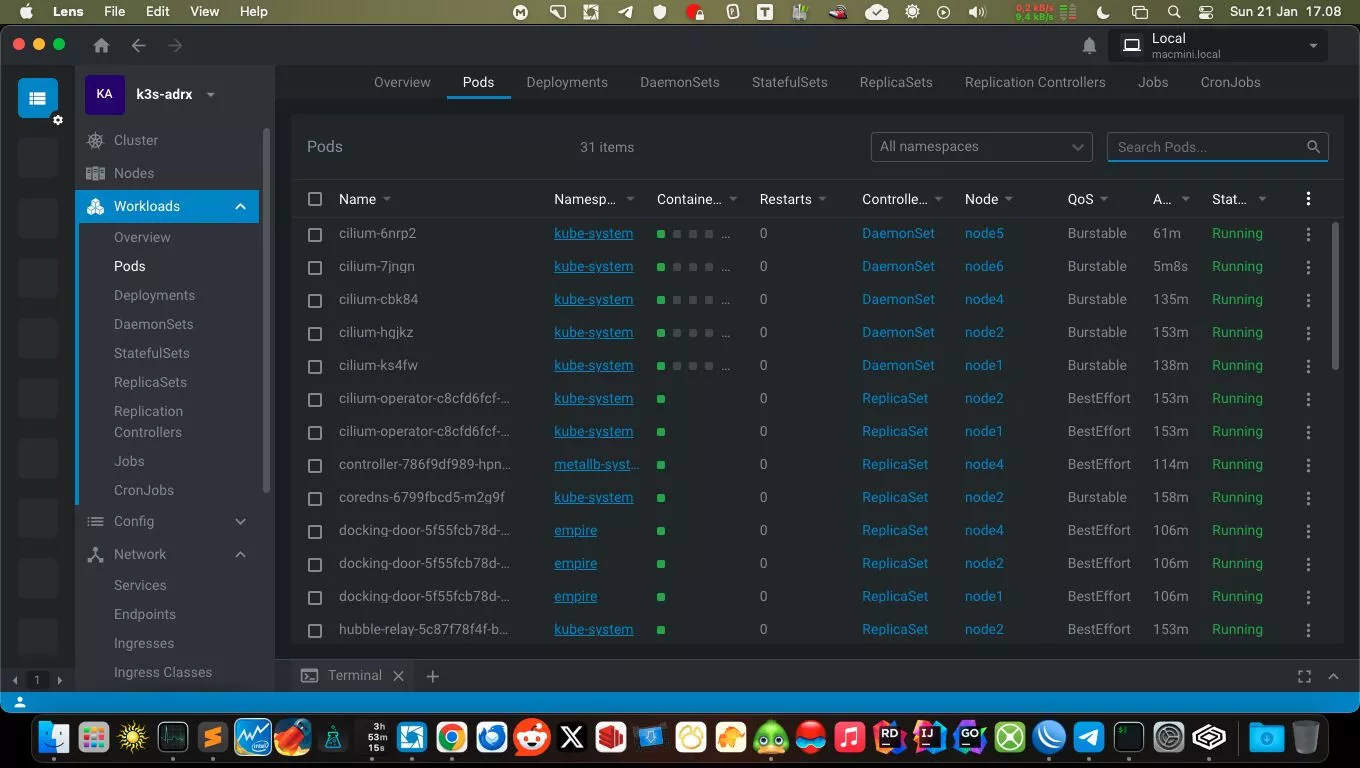The width and height of the screenshot is (1360, 768).
Task: Open the View menu in menu bar
Action: [205, 12]
